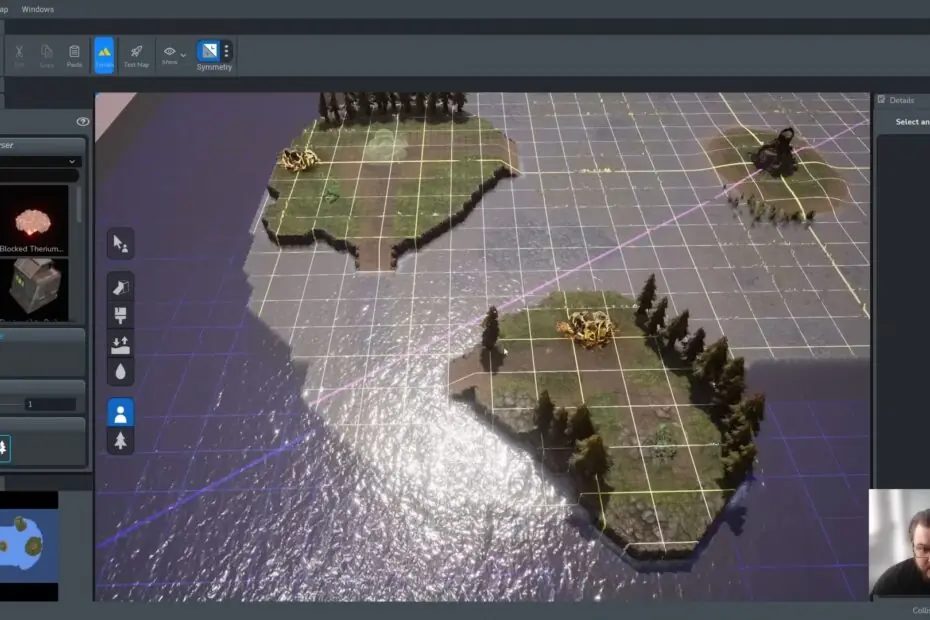This screenshot has height=620, width=930.
Task: Select the raise/lower height tool
Action: click(x=120, y=344)
